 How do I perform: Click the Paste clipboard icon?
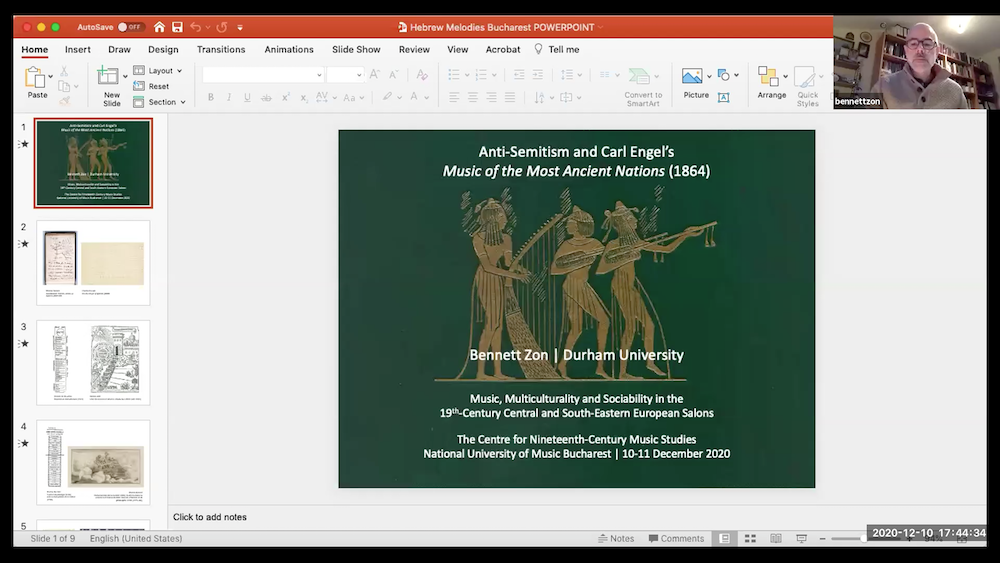pos(35,77)
